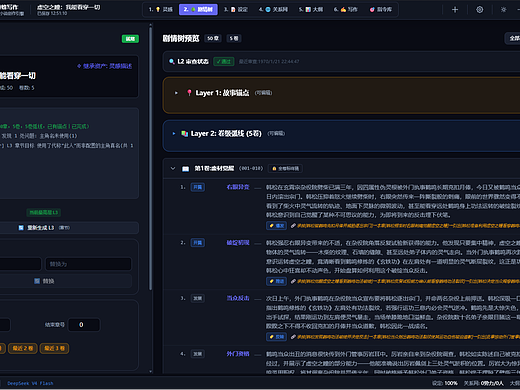Click the 关系网 stats in status bar
Screen dimensions: 520x390
[x=484, y=383]
